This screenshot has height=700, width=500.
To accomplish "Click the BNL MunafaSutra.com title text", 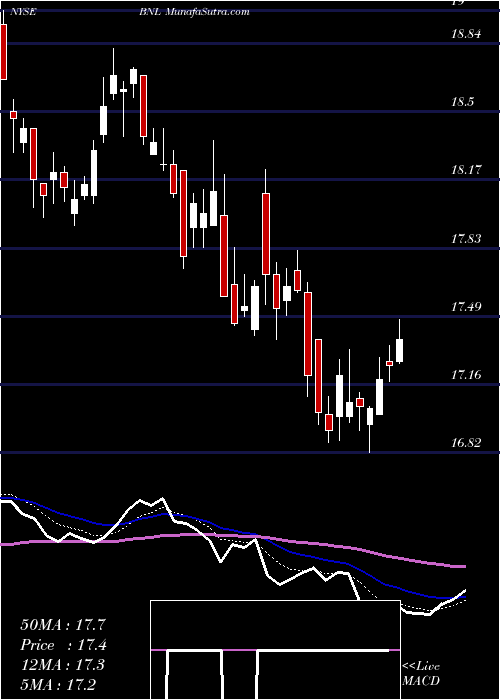I will click(x=194, y=12).
